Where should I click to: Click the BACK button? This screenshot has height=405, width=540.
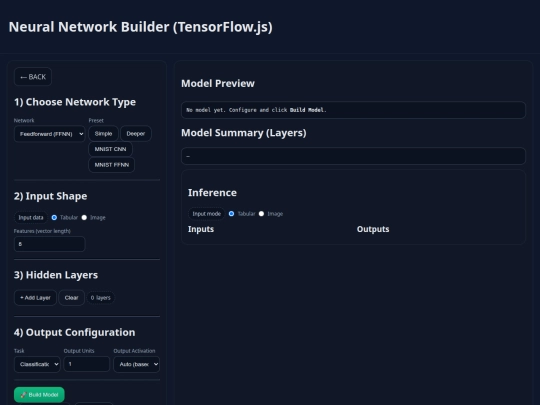pyautogui.click(x=33, y=77)
